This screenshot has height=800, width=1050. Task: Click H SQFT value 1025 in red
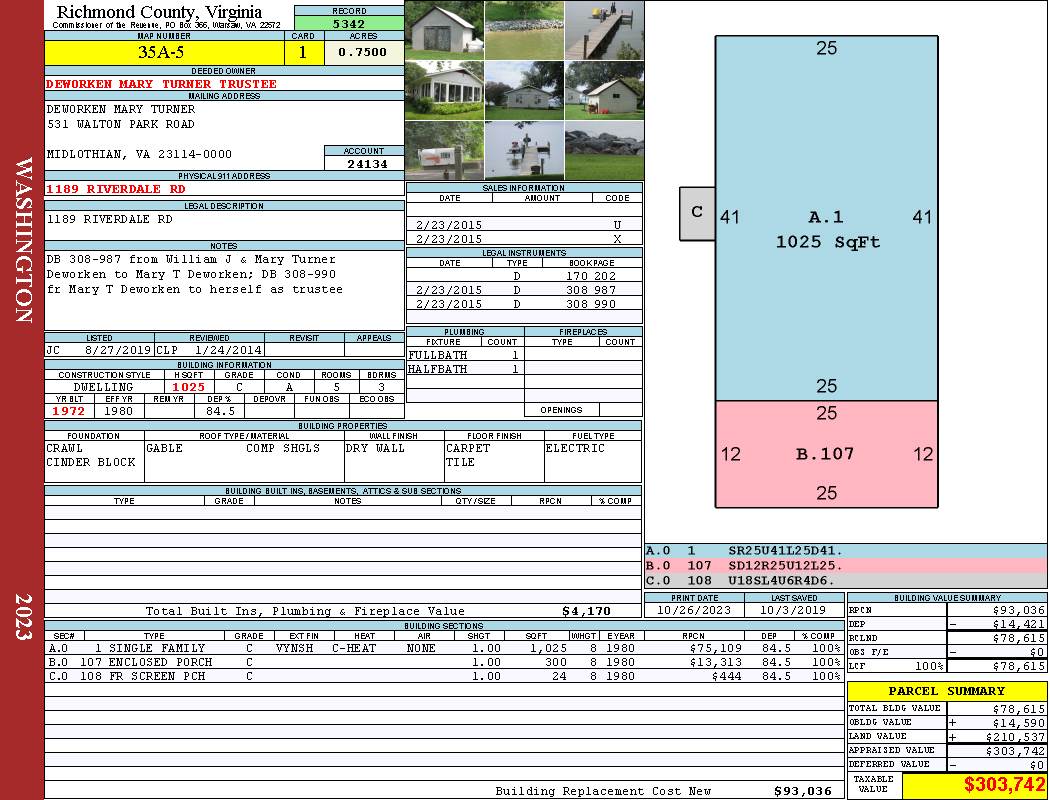pos(188,387)
